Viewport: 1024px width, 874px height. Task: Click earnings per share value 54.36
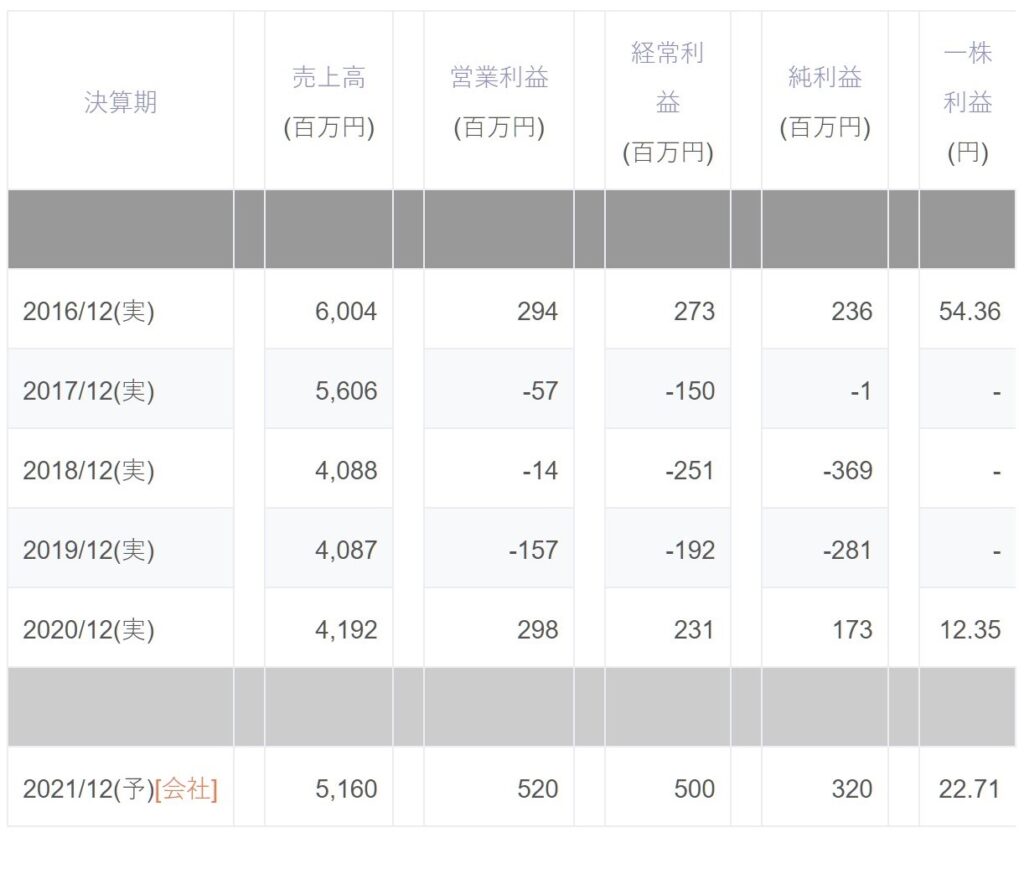click(970, 311)
